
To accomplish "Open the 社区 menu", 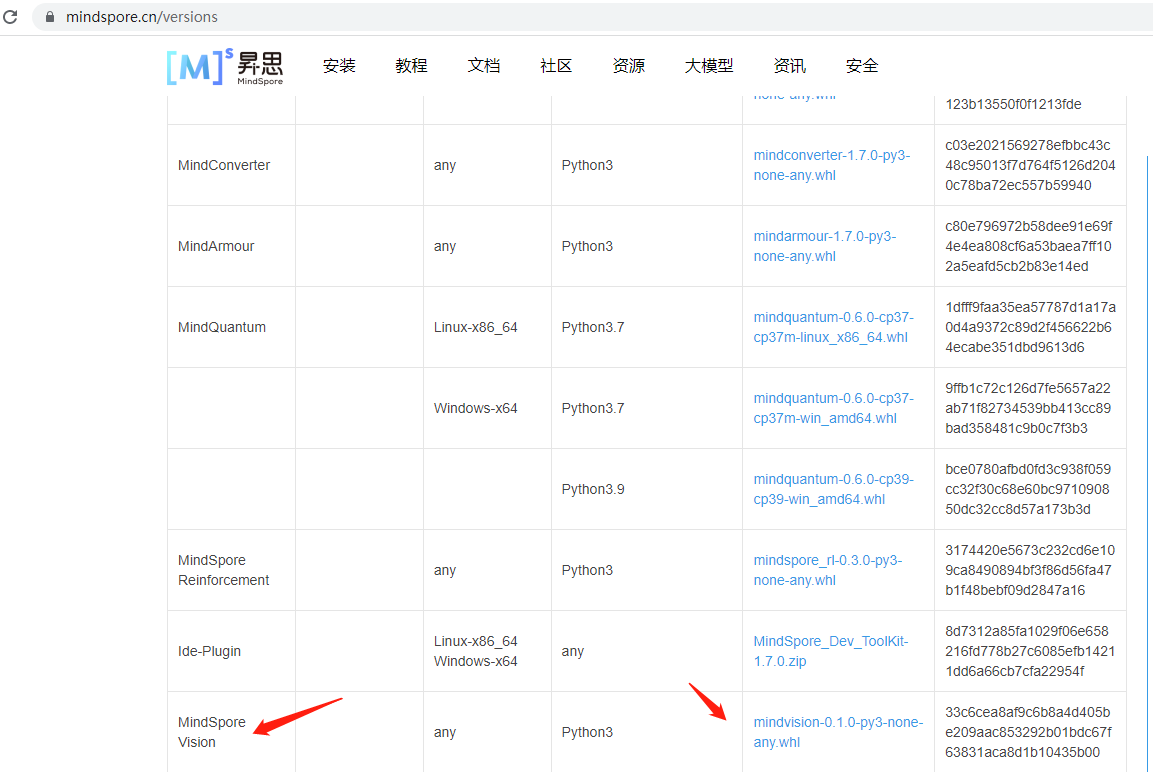I will 556,65.
